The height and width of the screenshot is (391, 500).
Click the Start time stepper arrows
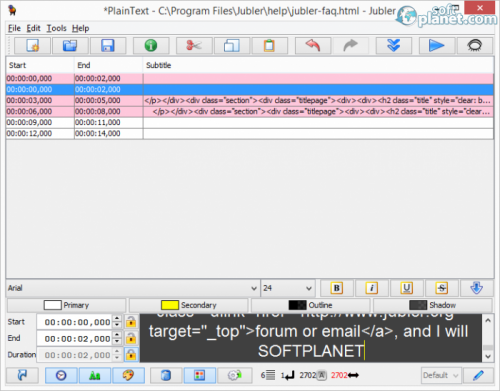(x=117, y=322)
